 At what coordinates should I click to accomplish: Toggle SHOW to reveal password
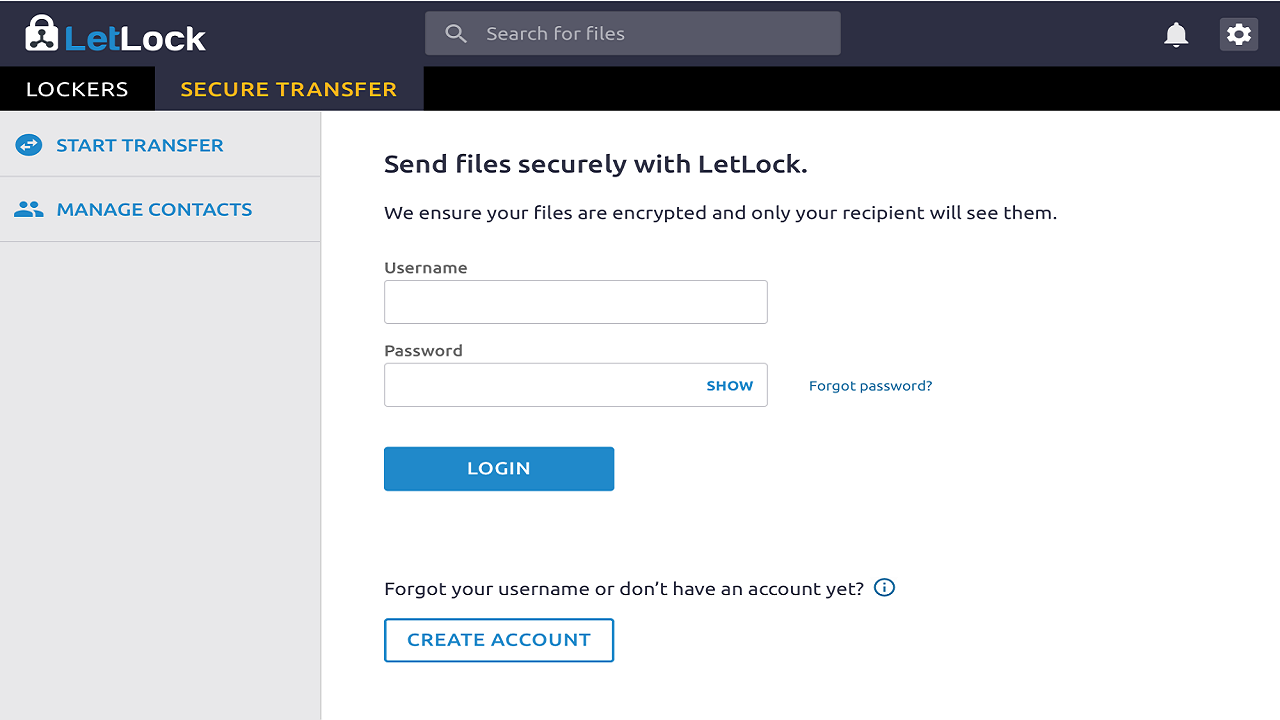730,386
